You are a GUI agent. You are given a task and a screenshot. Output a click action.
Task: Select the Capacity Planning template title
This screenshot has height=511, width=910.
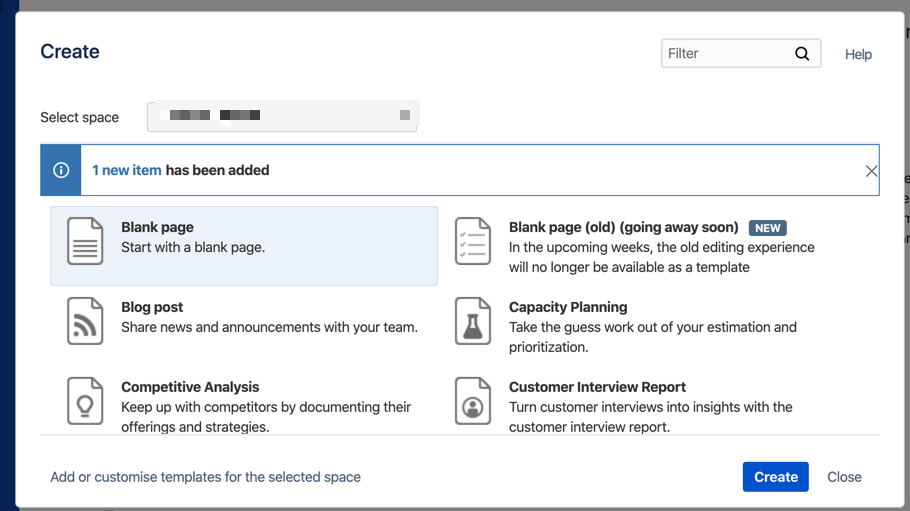coord(568,307)
